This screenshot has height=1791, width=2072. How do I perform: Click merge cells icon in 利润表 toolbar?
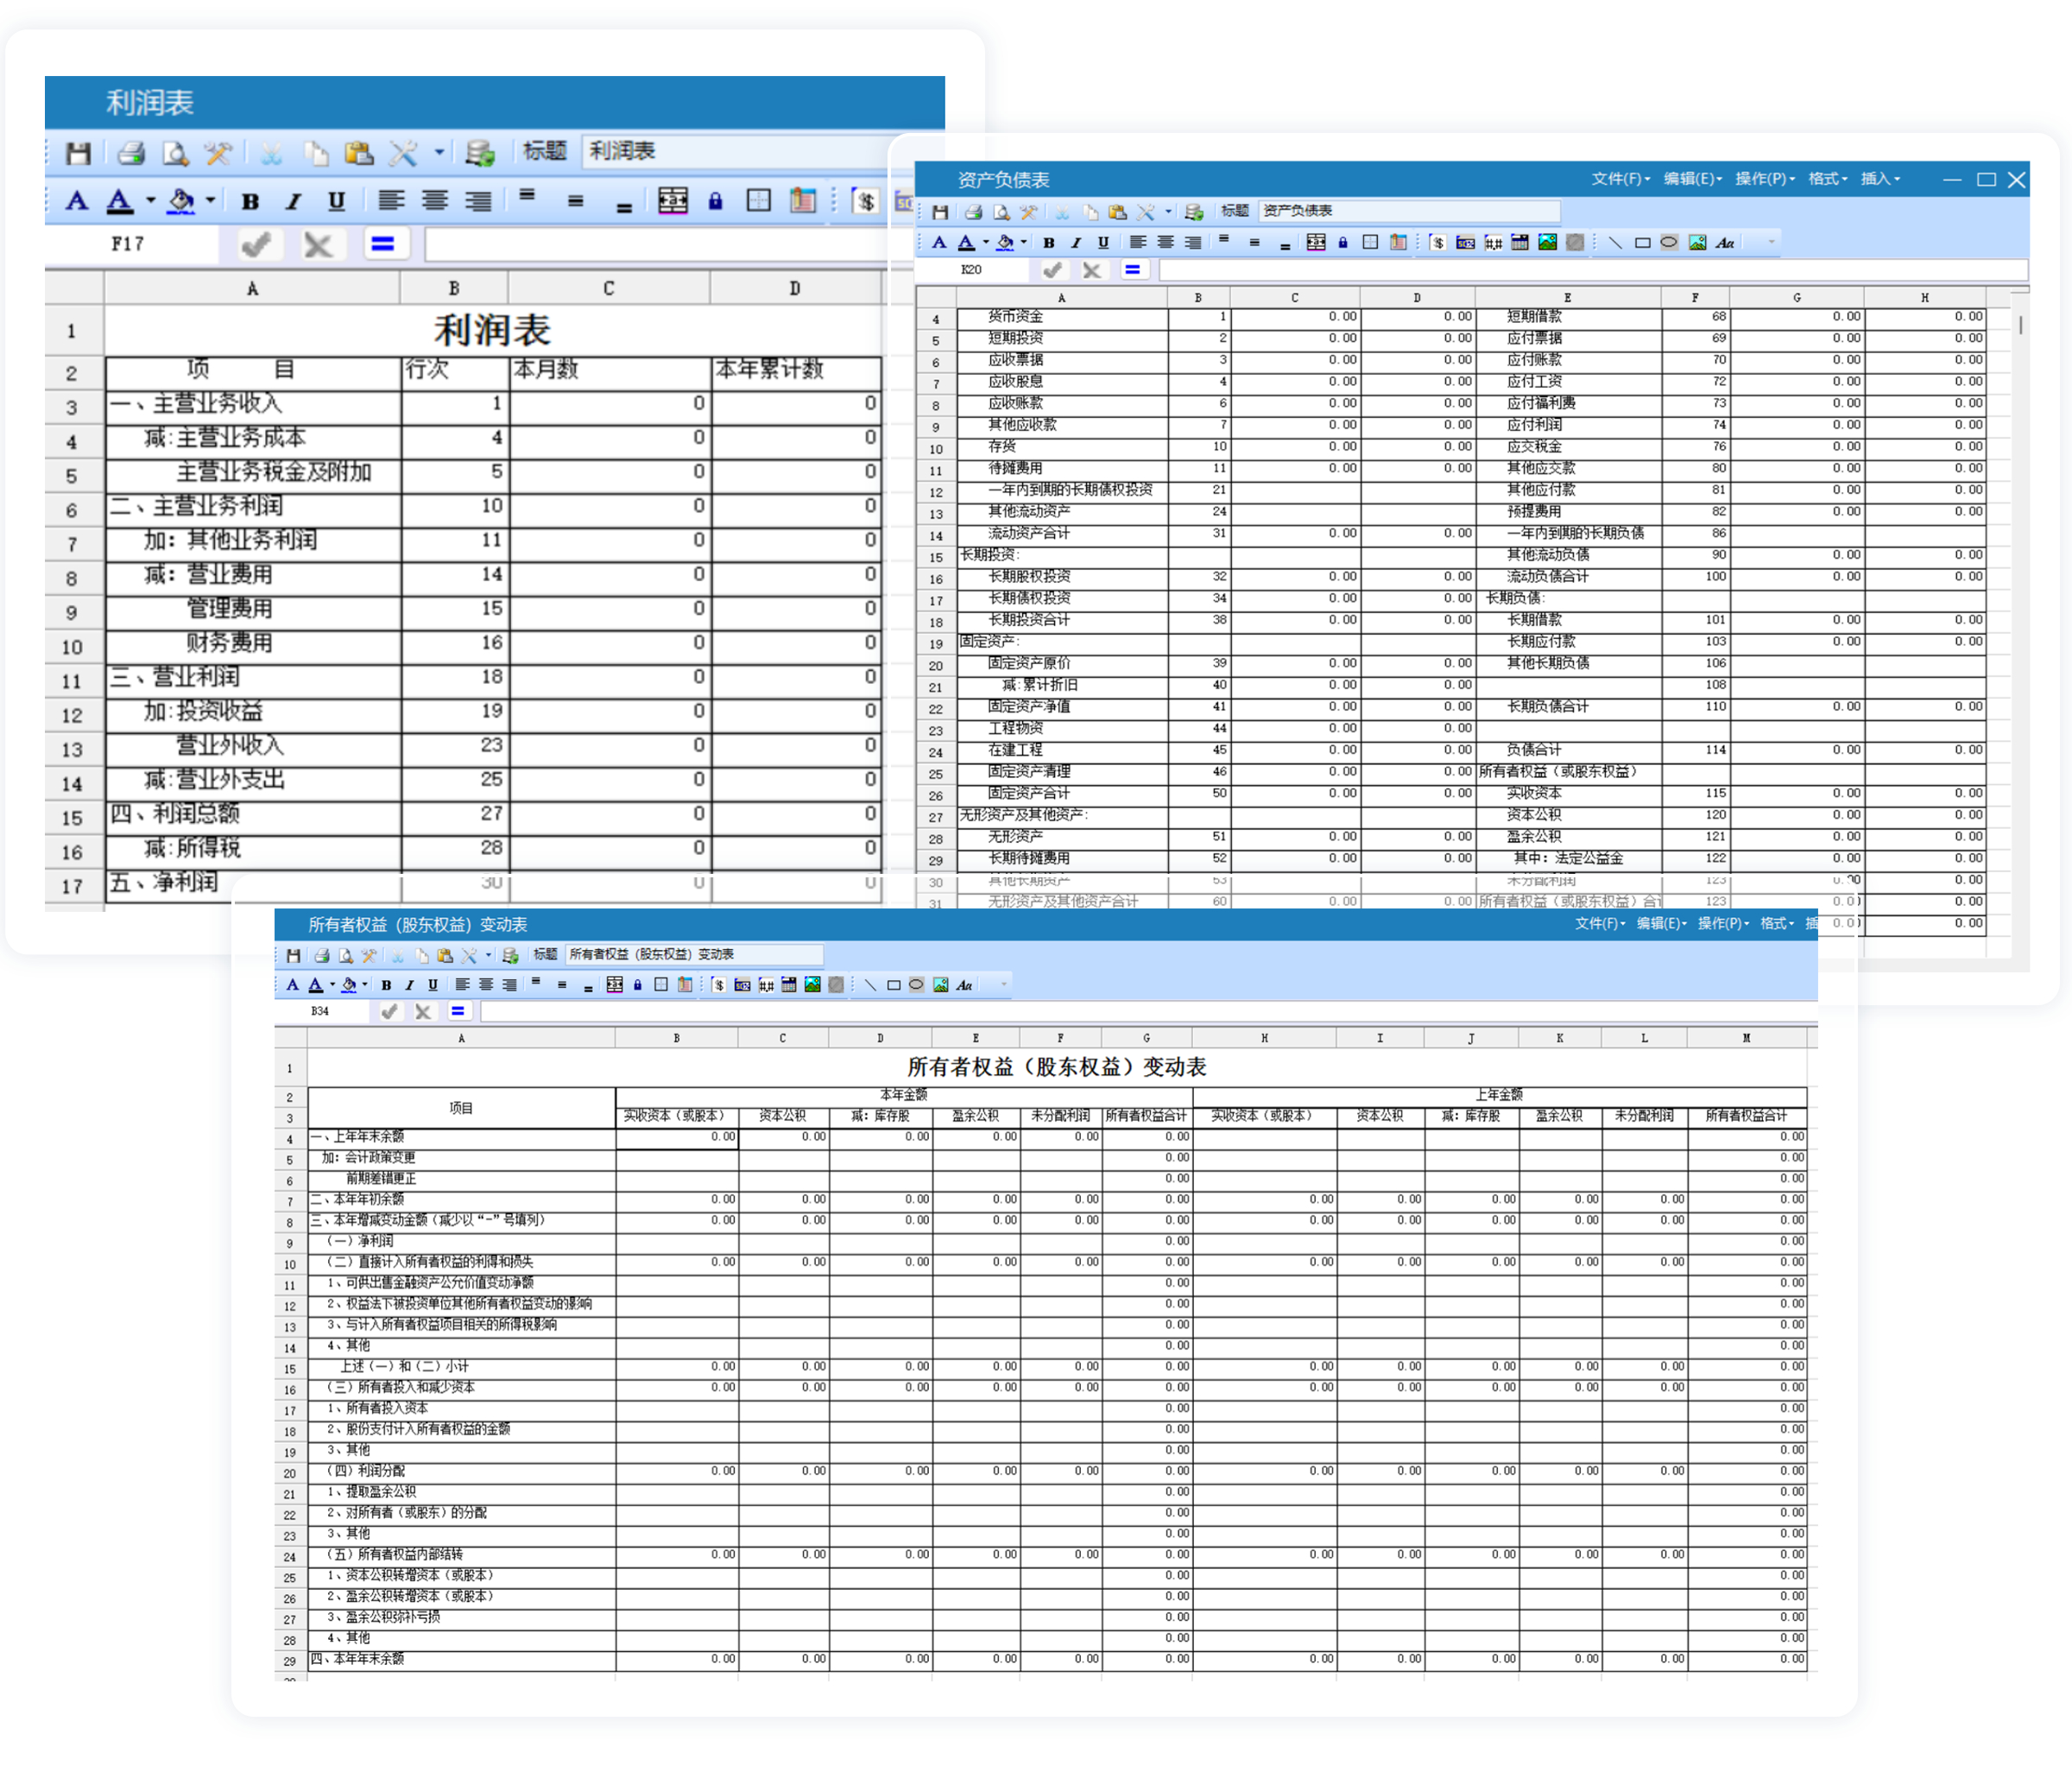point(673,201)
